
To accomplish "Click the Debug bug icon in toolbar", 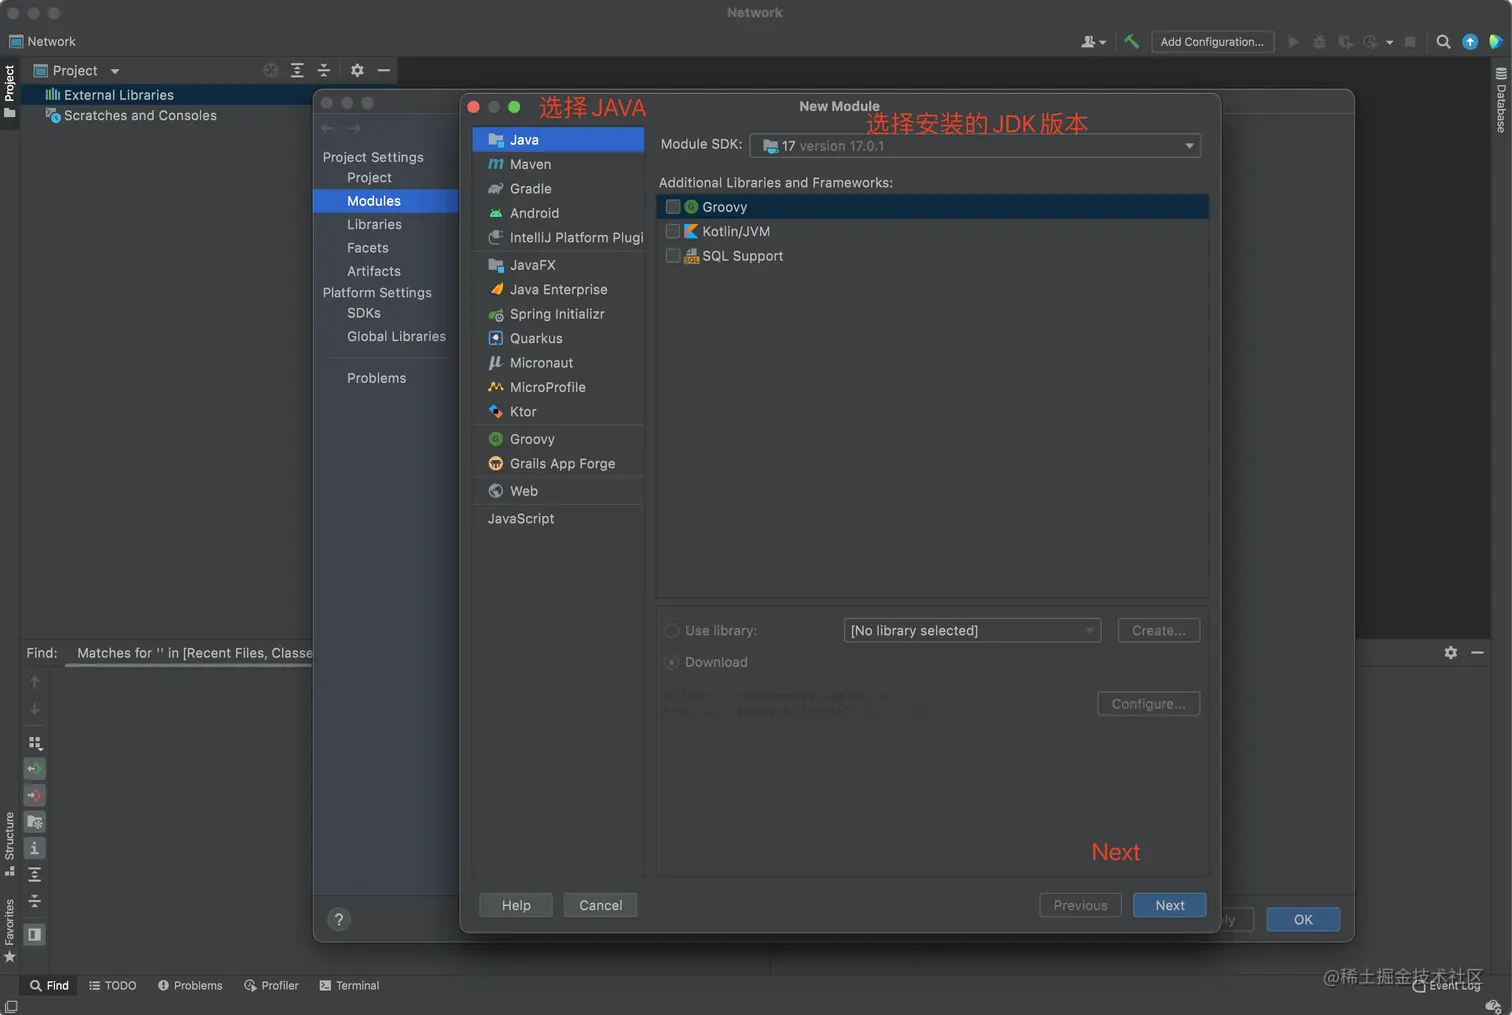I will pos(1319,42).
